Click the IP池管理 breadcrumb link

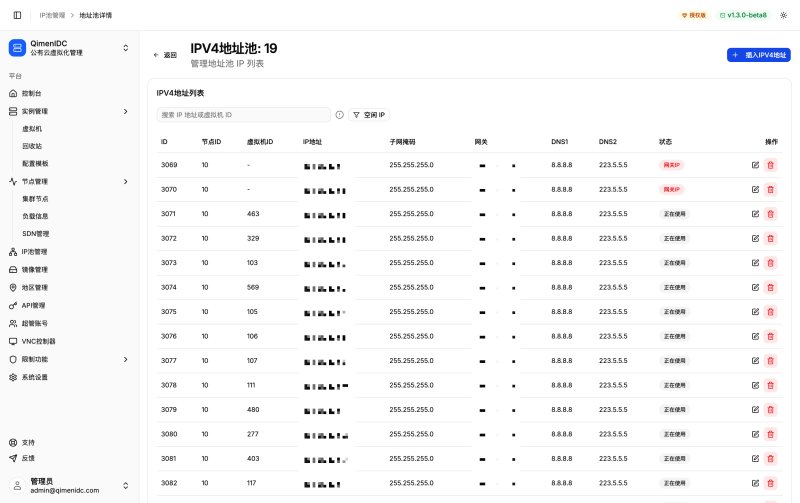[53, 15]
